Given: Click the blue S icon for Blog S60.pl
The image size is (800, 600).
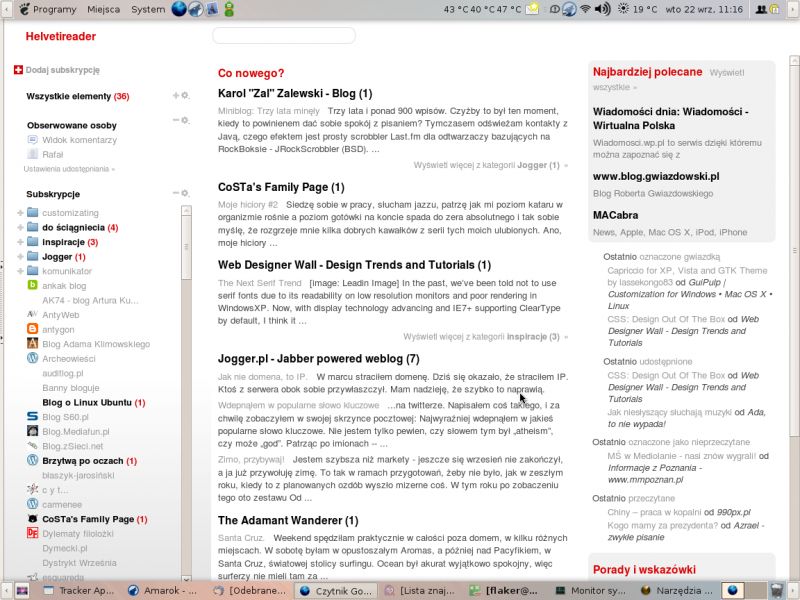Looking at the screenshot, I should pyautogui.click(x=33, y=416).
